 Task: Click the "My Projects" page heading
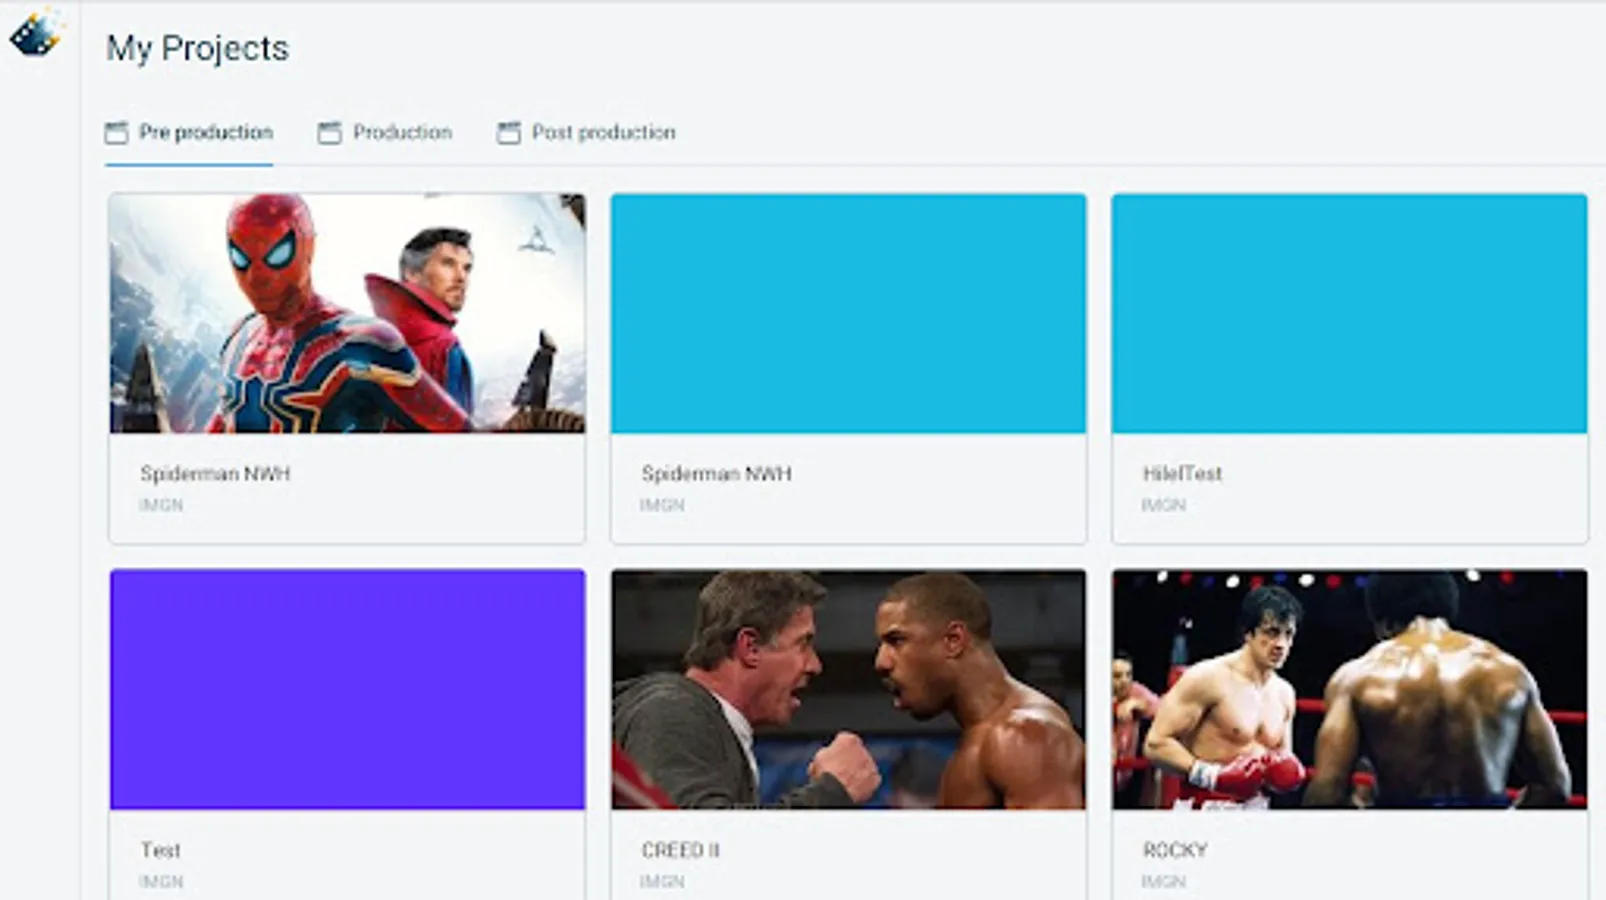click(197, 48)
